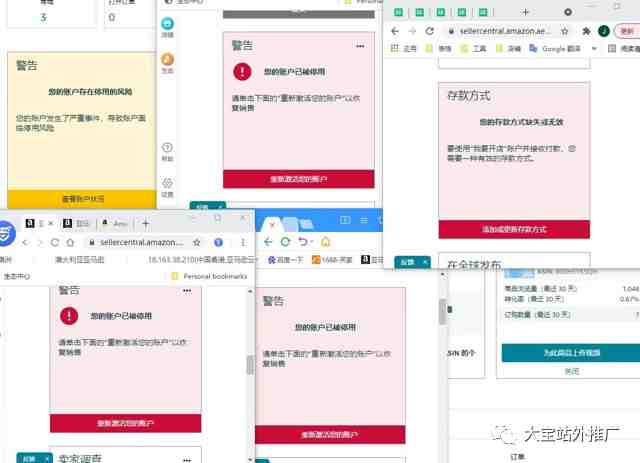Screen dimensions: 640x463
Task: Open the settings gear in left sidebar
Action: click(167, 183)
